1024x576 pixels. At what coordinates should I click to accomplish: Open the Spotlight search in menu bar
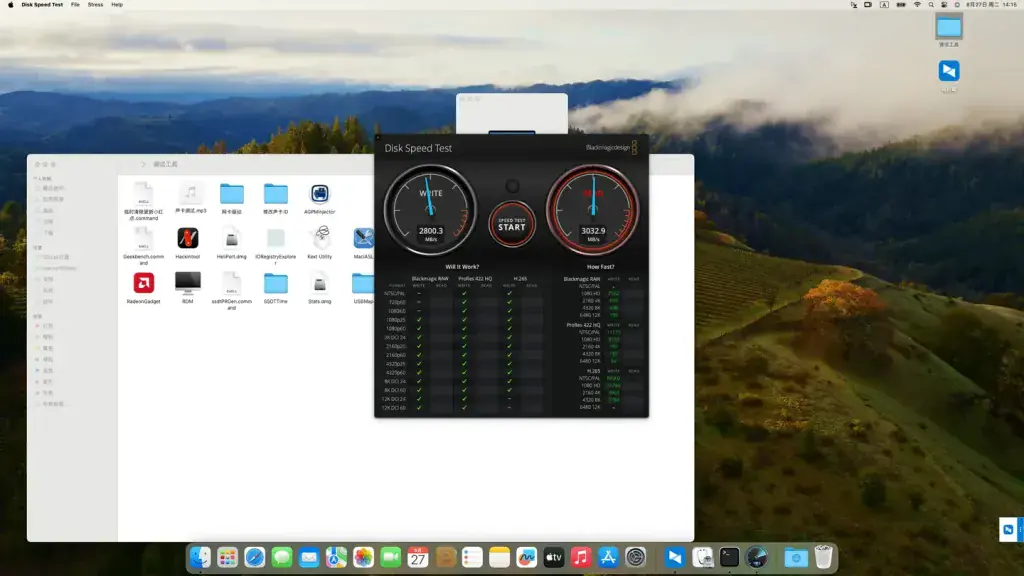coord(931,5)
